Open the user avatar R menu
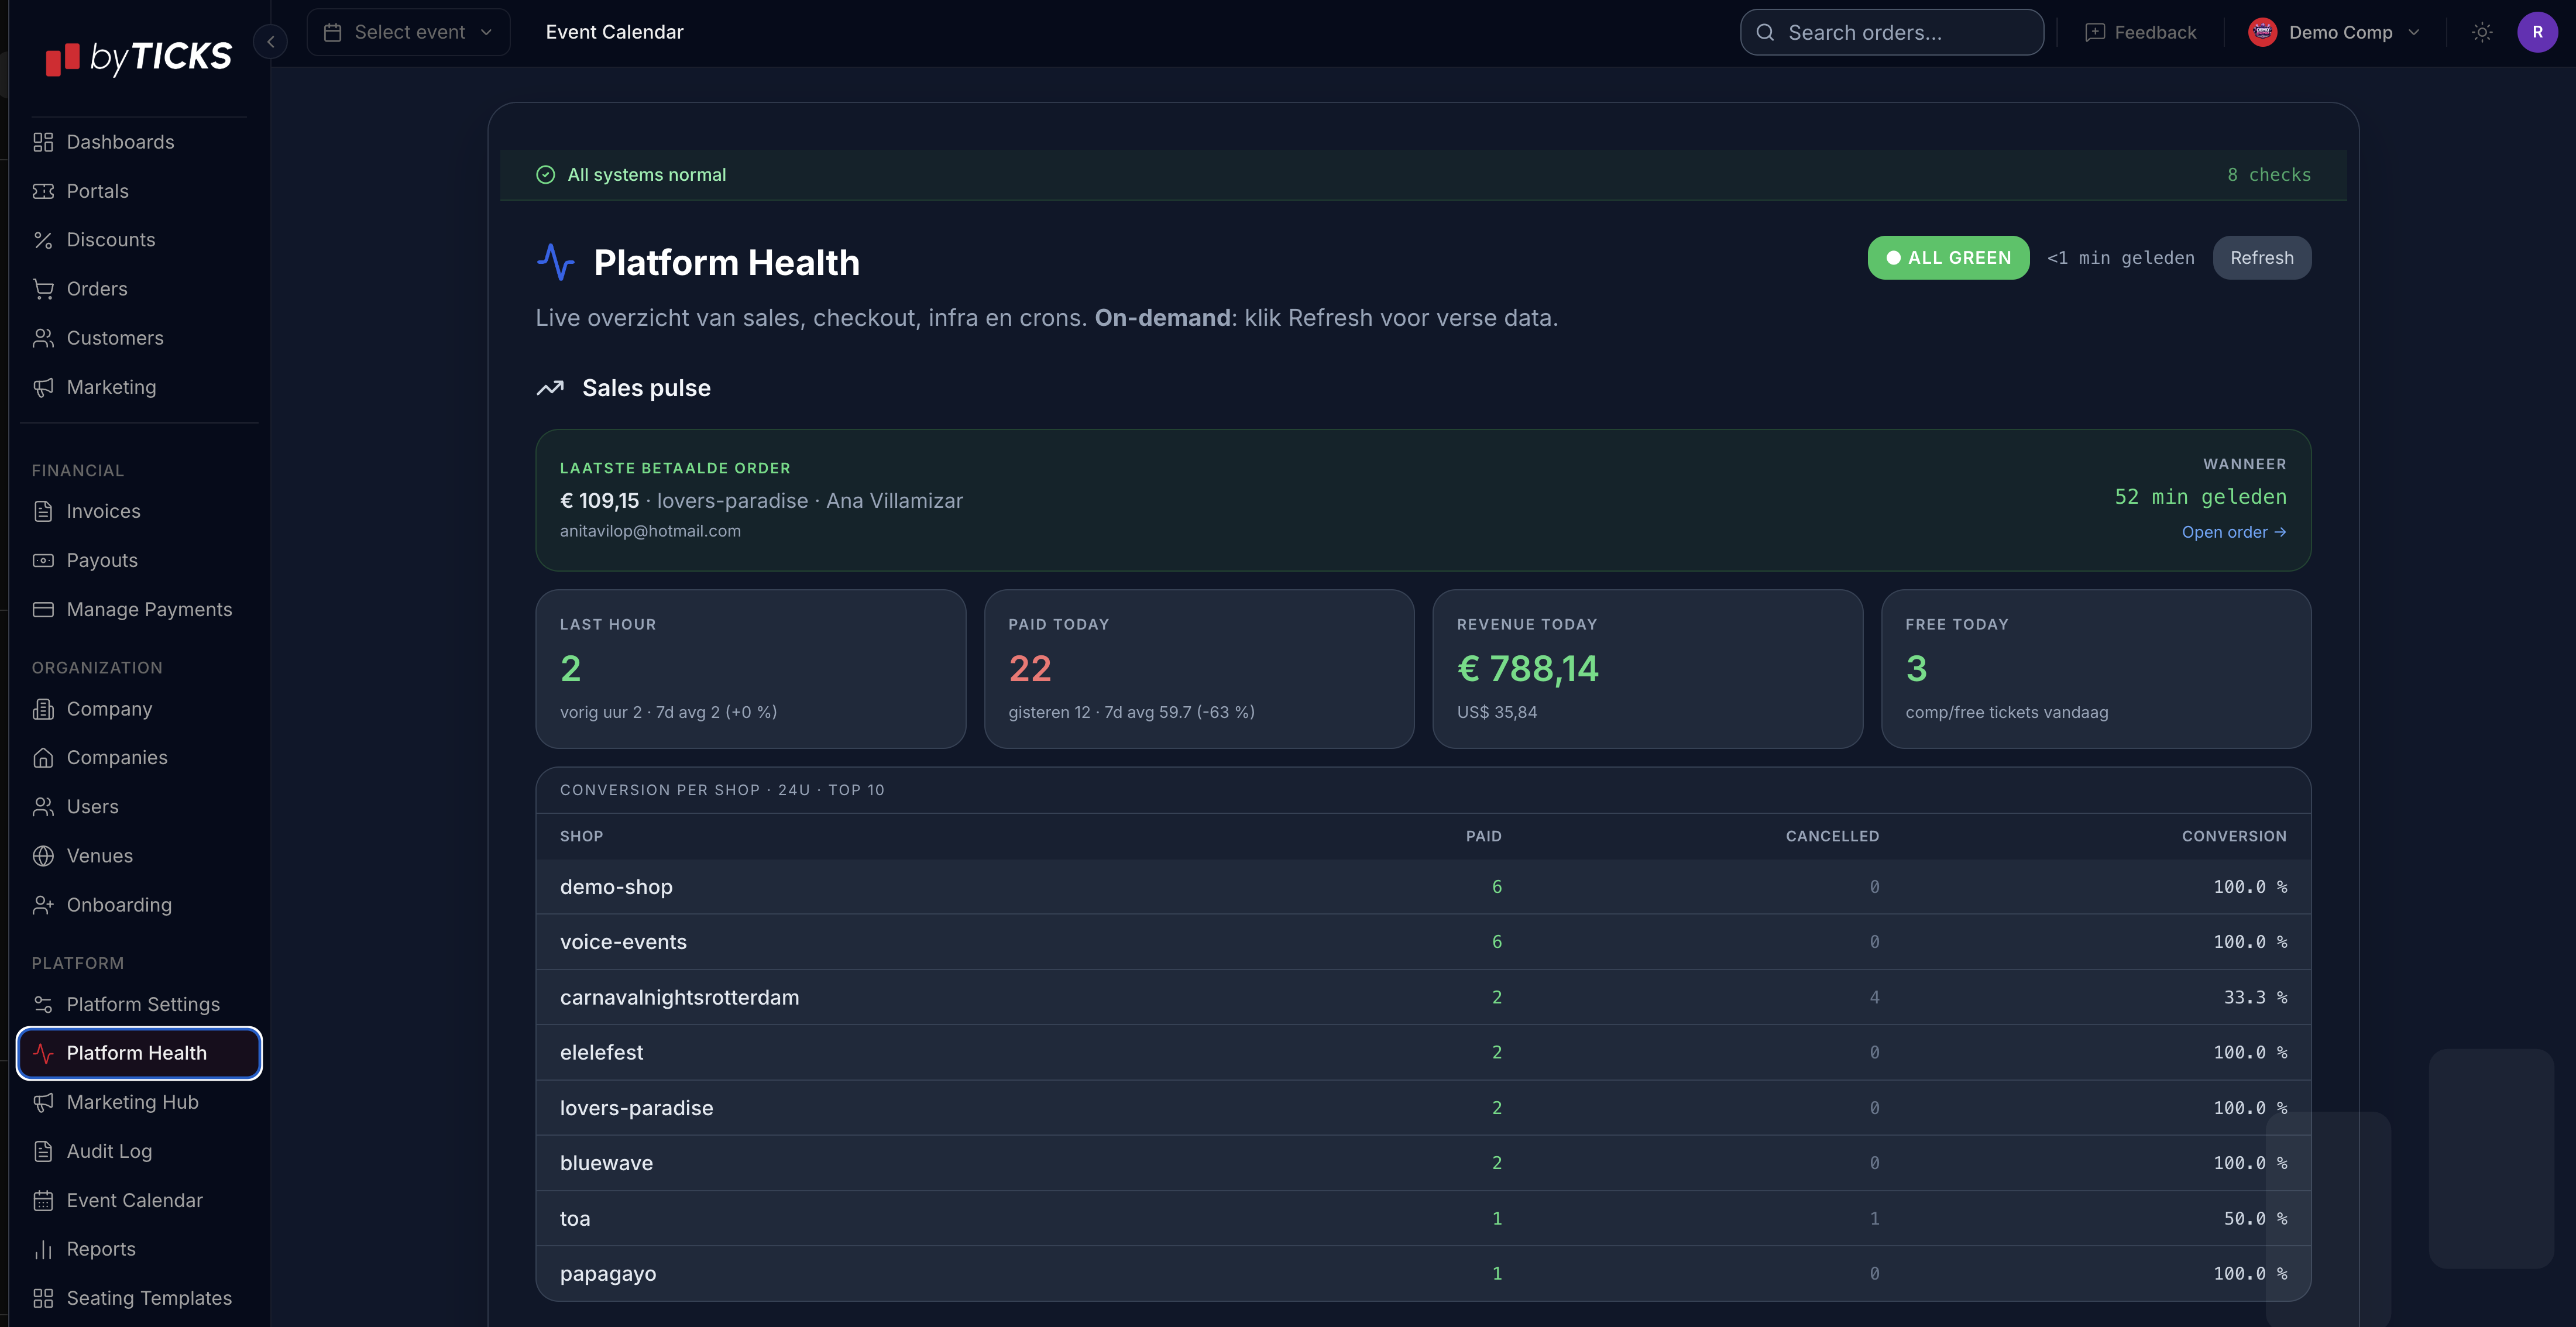Viewport: 2576px width, 1327px height. coord(2537,32)
